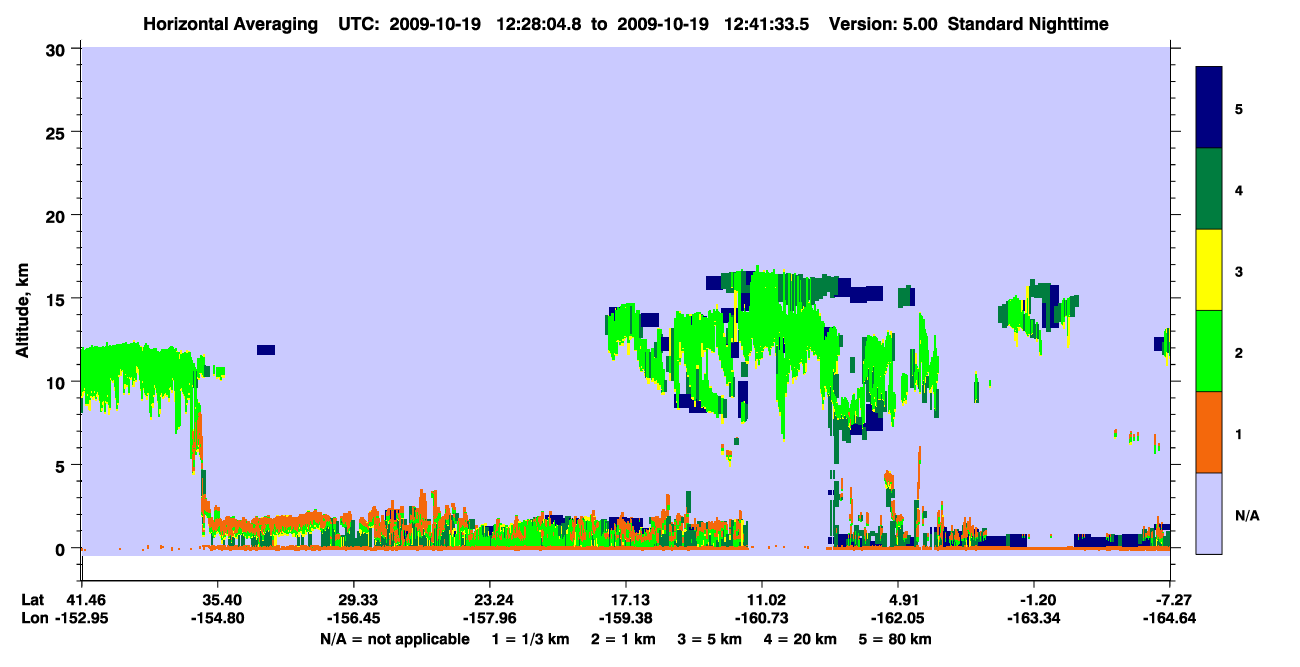Viewport: 1300px width, 667px height.
Task: Click the 'Lat' row label
Action: [x=33, y=600]
